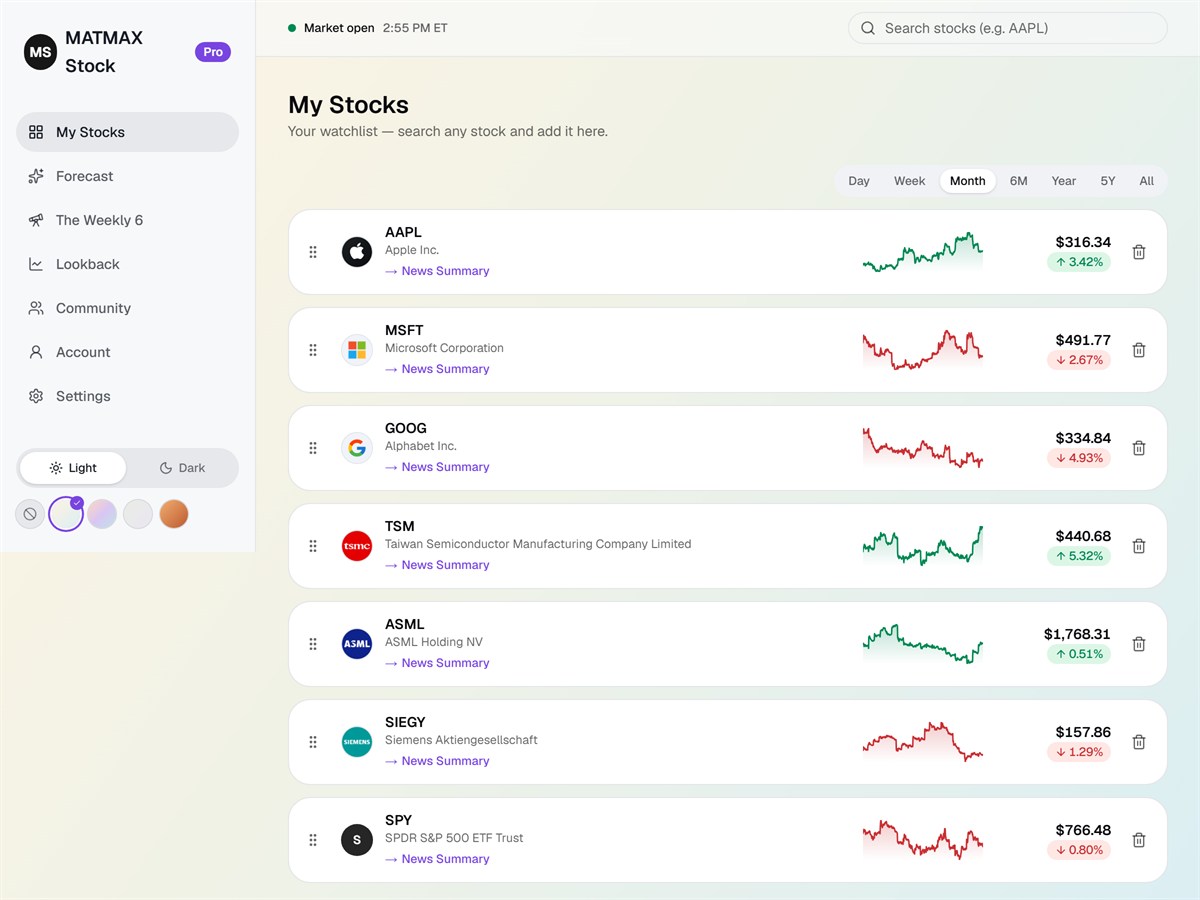This screenshot has height=900, width=1200.
Task: Open The Weekly 6
Action: [x=127, y=220]
